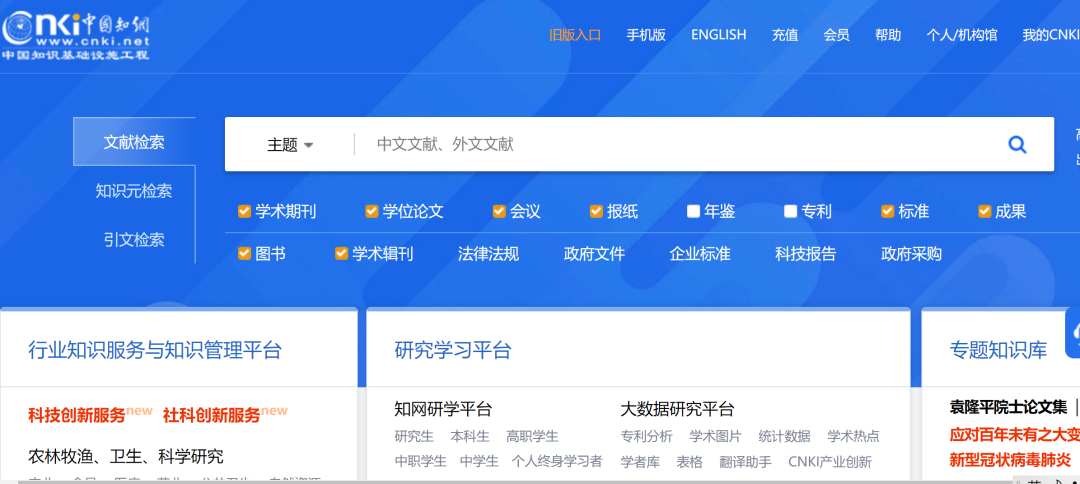Image resolution: width=1080 pixels, height=484 pixels.
Task: Click the CNKI logo at top left
Action: click(x=75, y=36)
